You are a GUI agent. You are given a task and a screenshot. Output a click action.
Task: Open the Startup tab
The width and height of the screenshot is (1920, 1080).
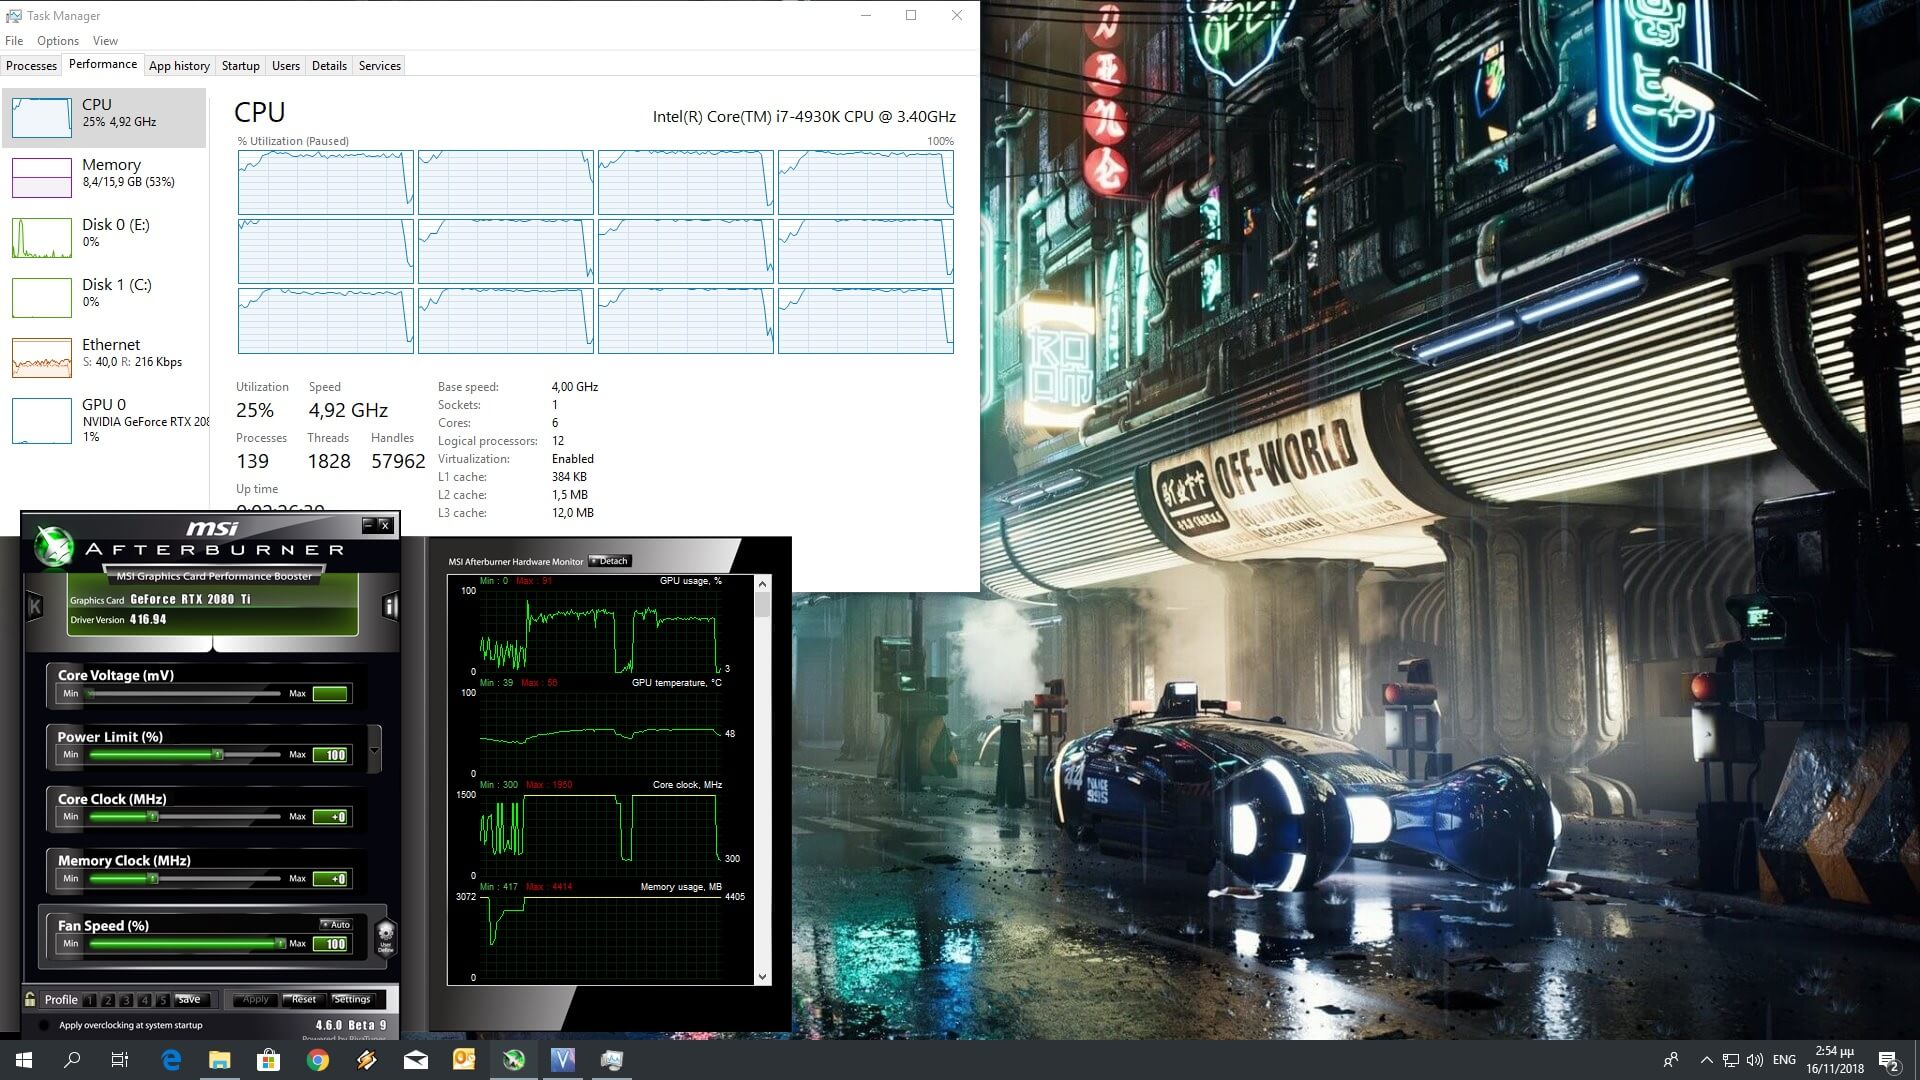(x=240, y=66)
